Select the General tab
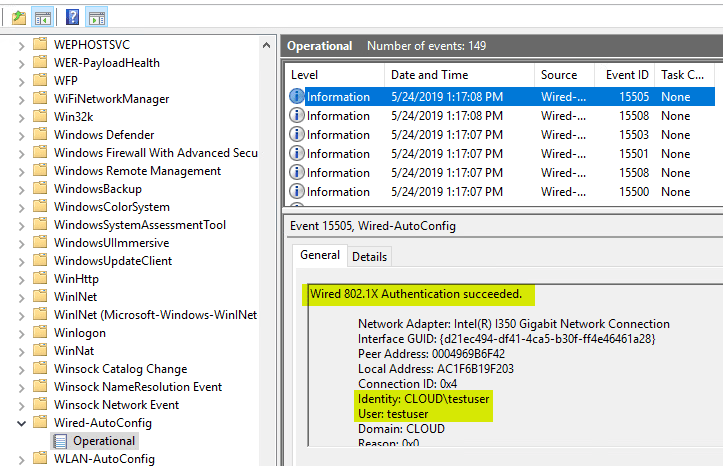The height and width of the screenshot is (466, 723). (x=320, y=256)
